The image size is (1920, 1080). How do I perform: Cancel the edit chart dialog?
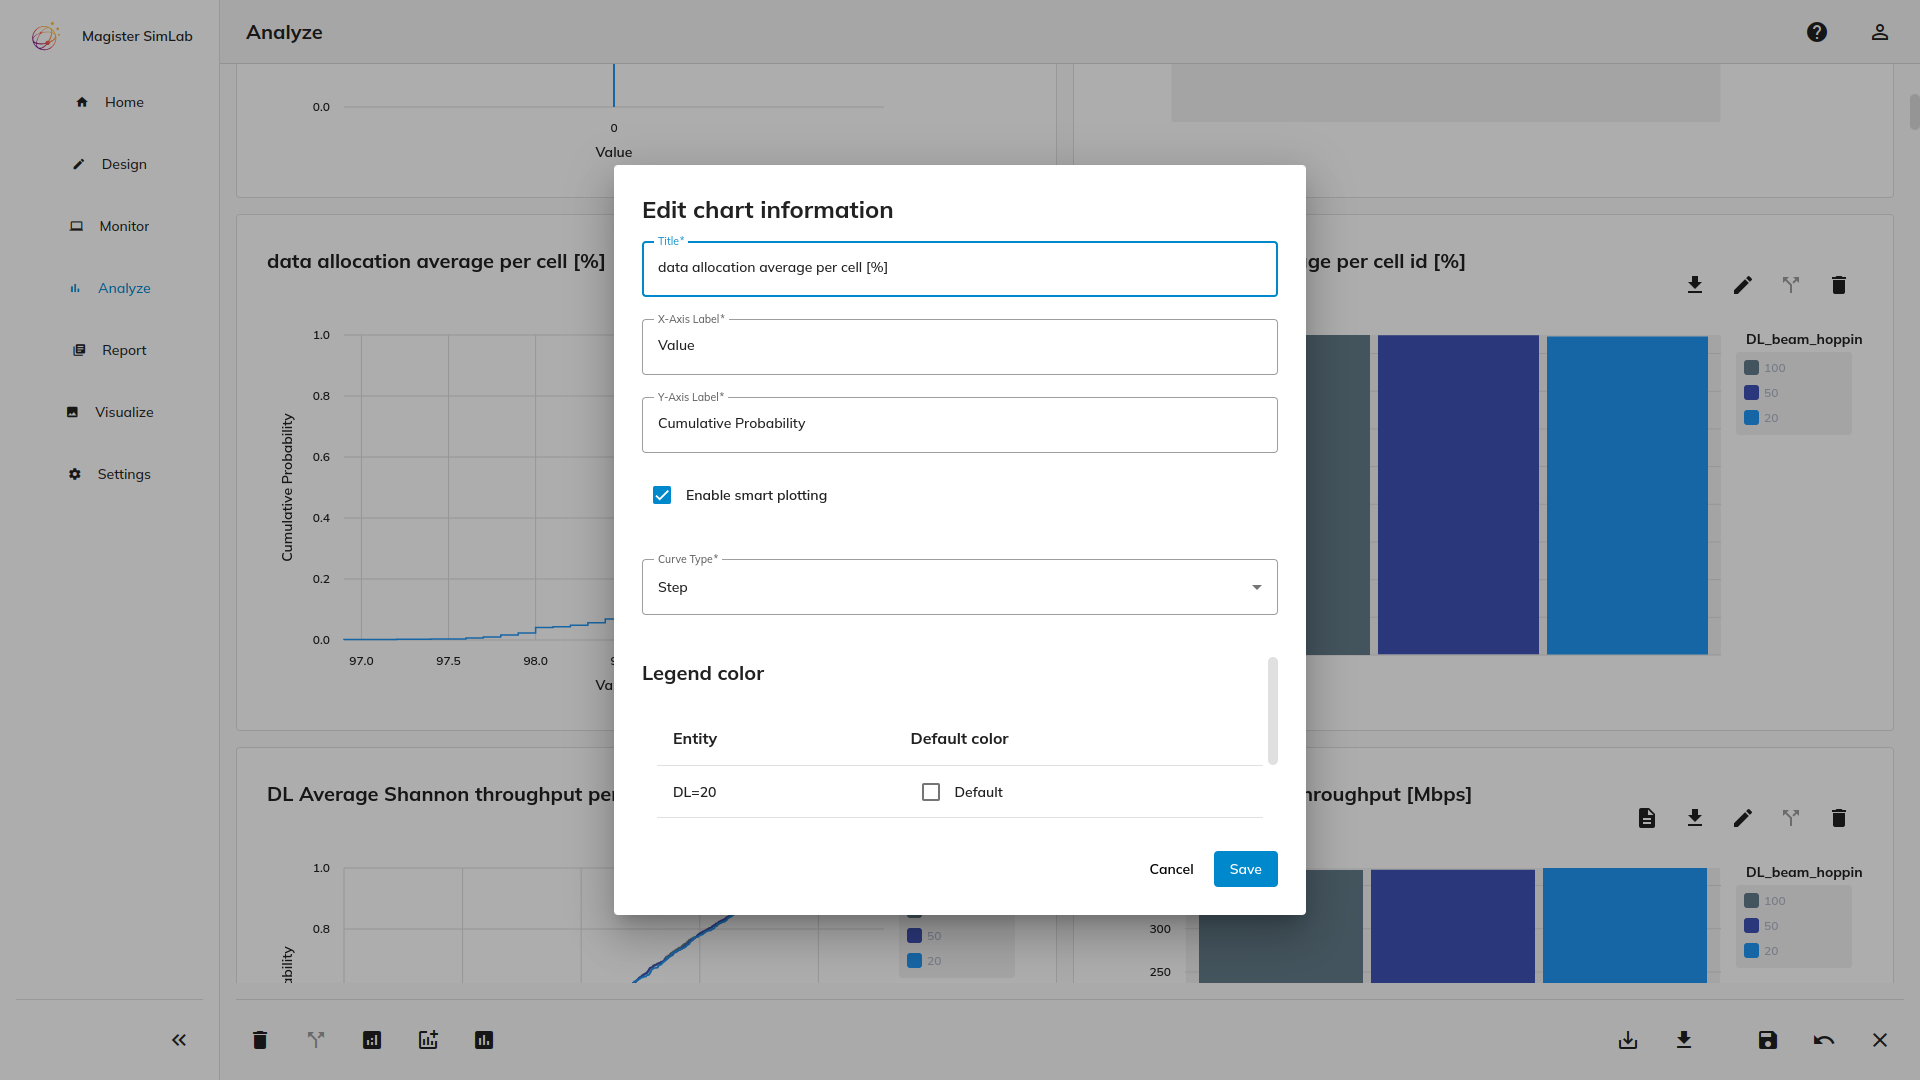(x=1171, y=869)
